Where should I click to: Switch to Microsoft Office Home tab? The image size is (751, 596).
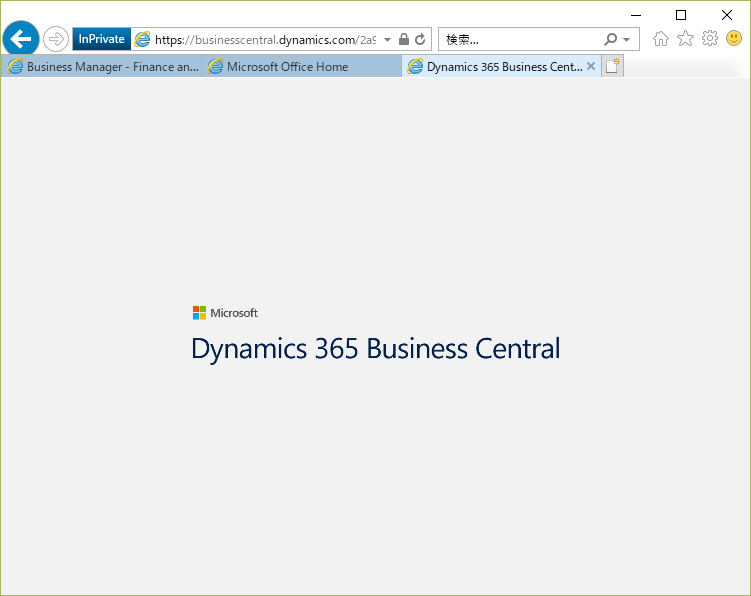(x=301, y=67)
